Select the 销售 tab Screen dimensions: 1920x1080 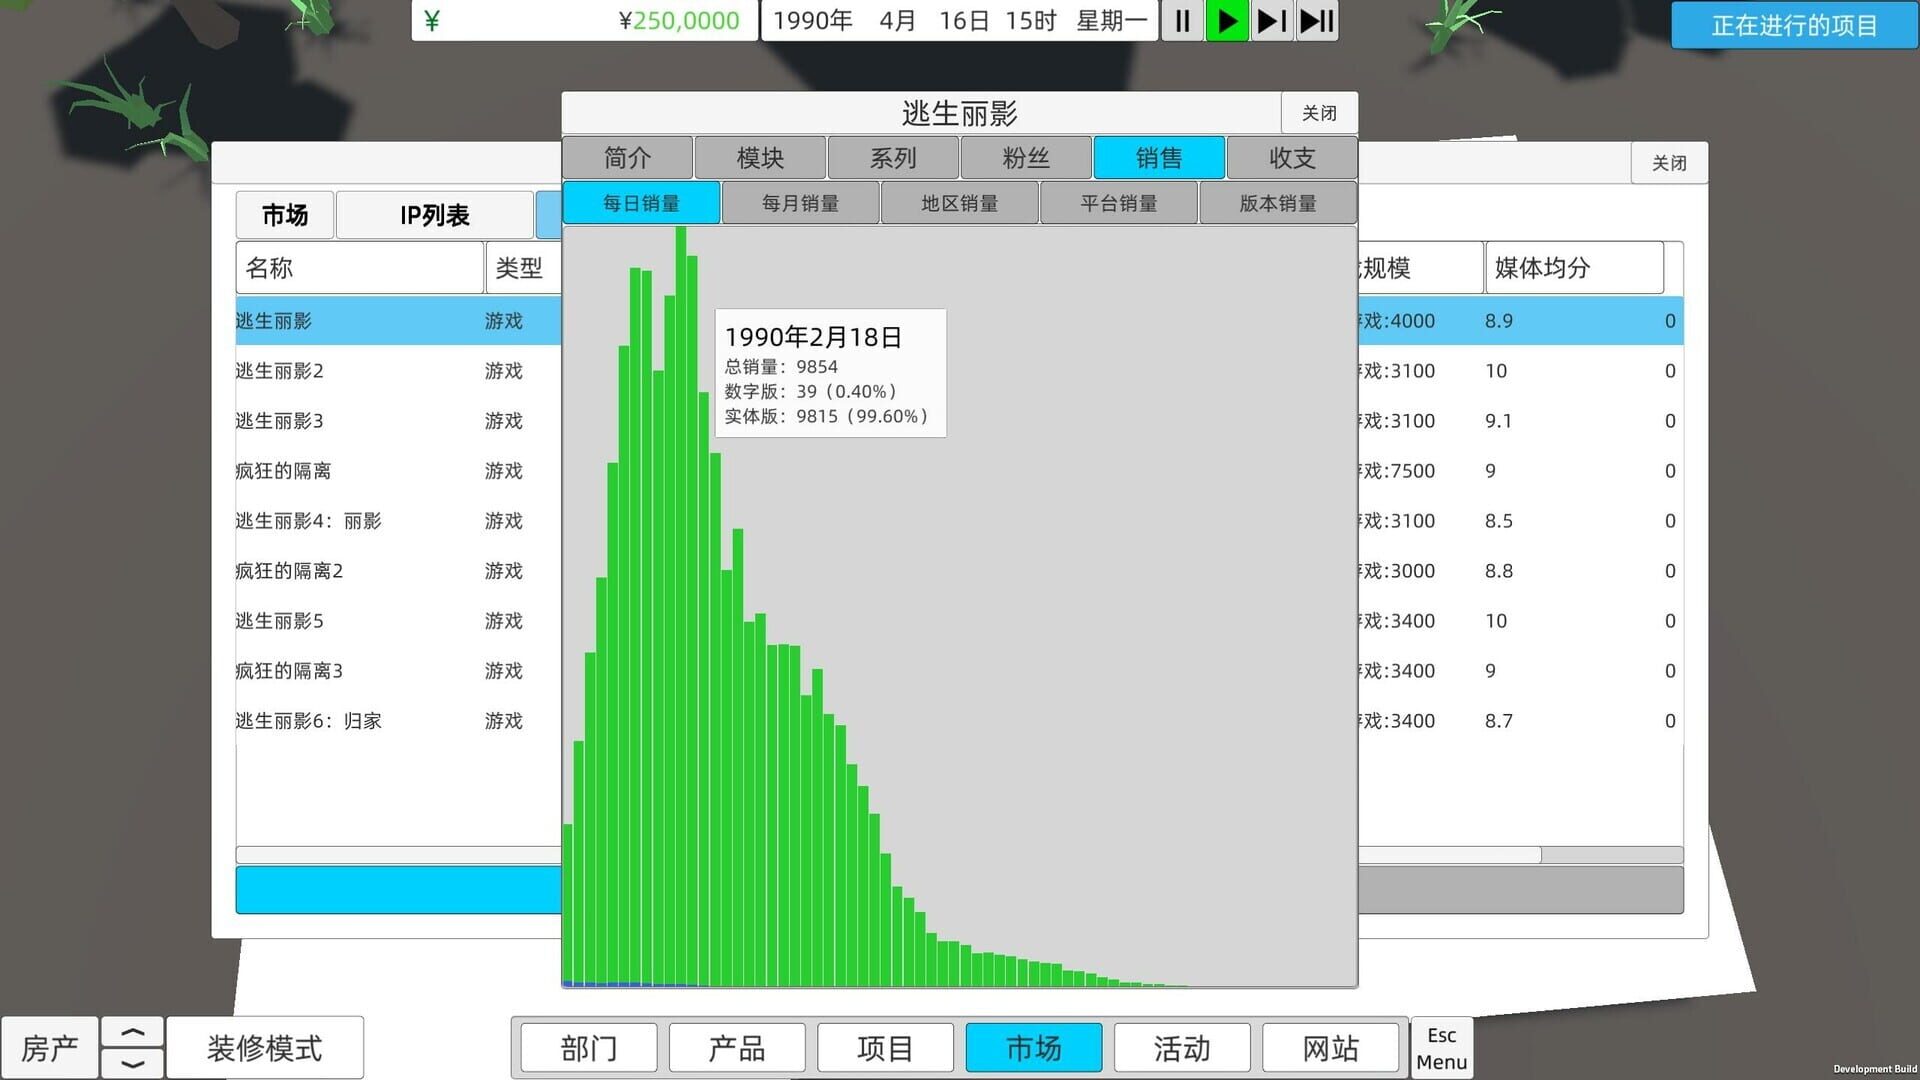[1159, 158]
